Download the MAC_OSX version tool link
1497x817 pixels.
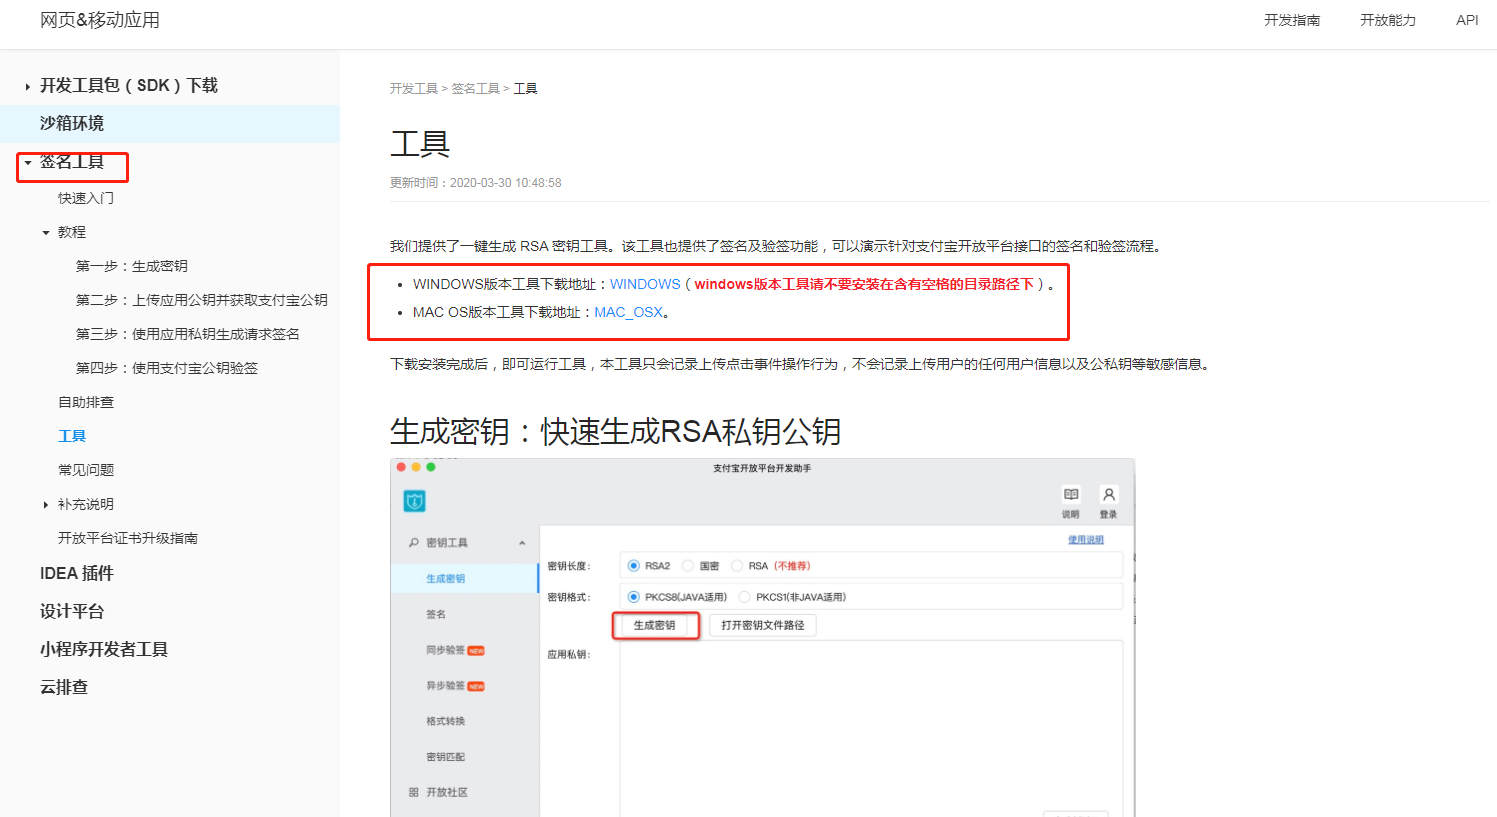[x=629, y=312]
